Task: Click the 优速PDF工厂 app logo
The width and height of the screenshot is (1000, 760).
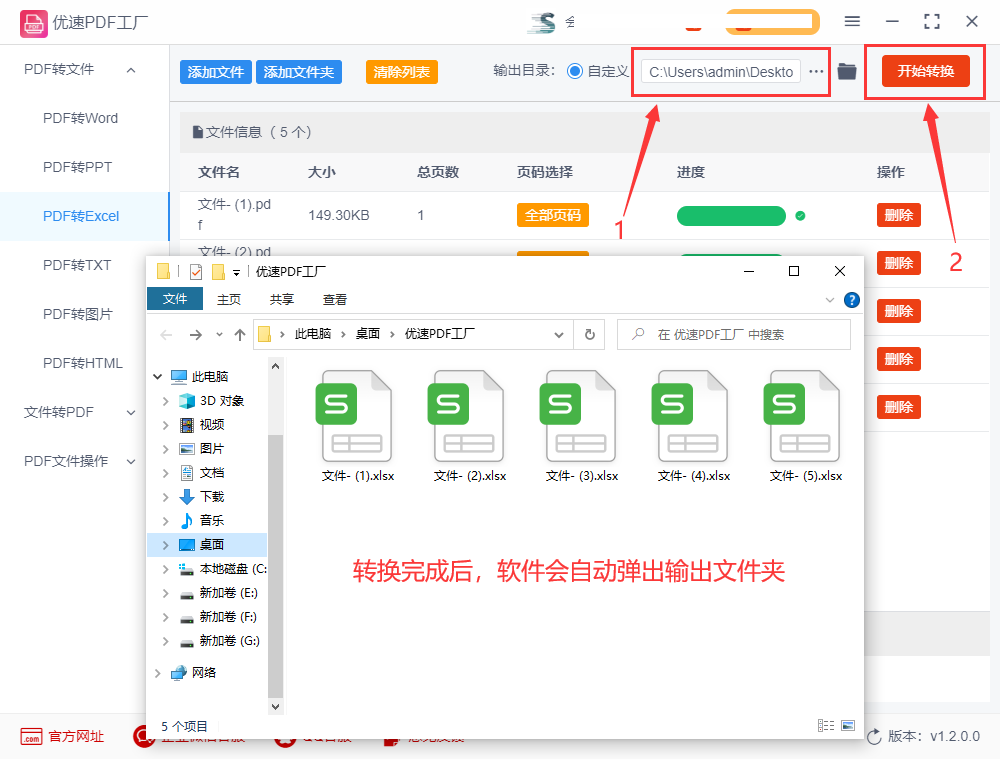Action: (x=33, y=24)
